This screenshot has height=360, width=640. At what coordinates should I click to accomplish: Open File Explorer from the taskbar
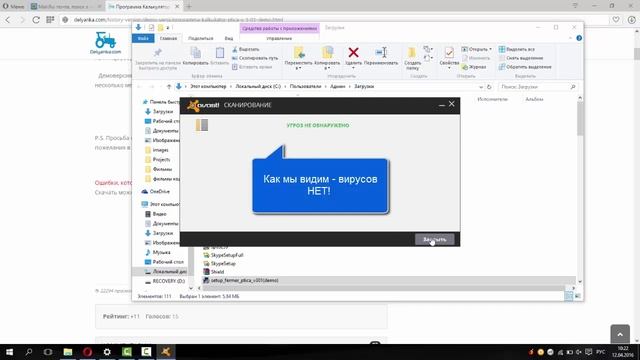tap(68, 351)
